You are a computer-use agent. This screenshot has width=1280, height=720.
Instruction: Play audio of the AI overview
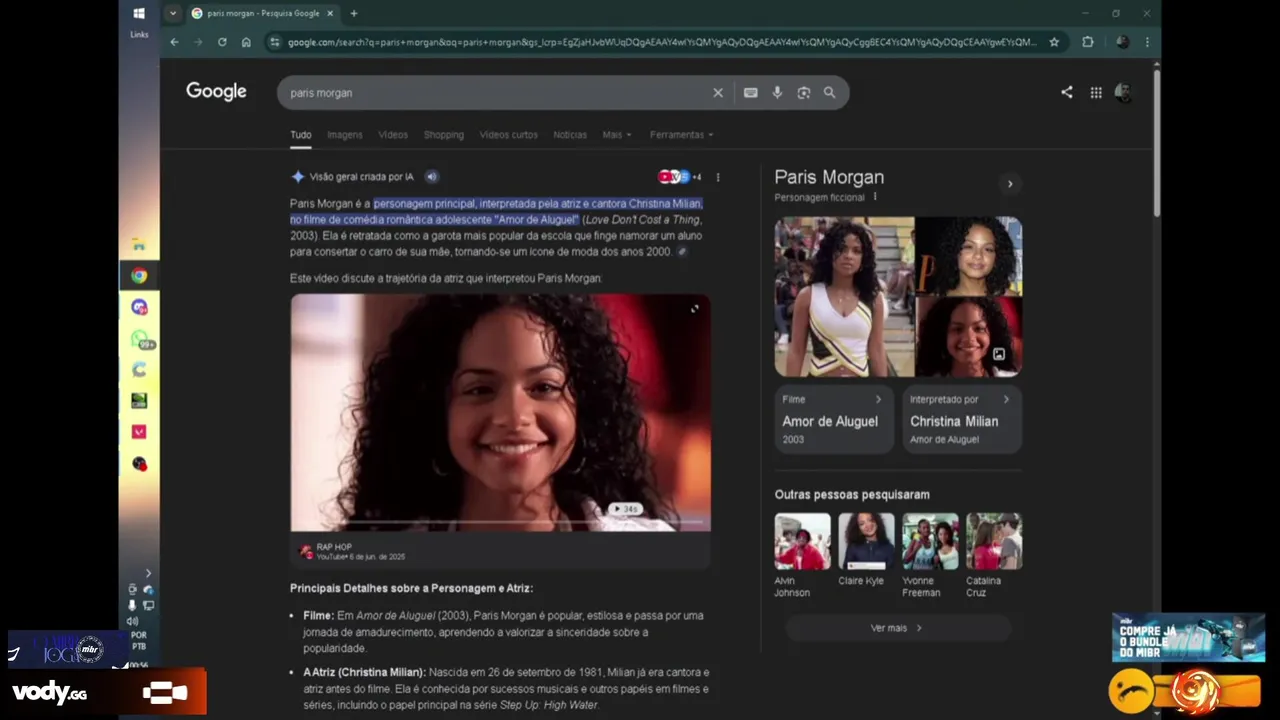point(431,177)
